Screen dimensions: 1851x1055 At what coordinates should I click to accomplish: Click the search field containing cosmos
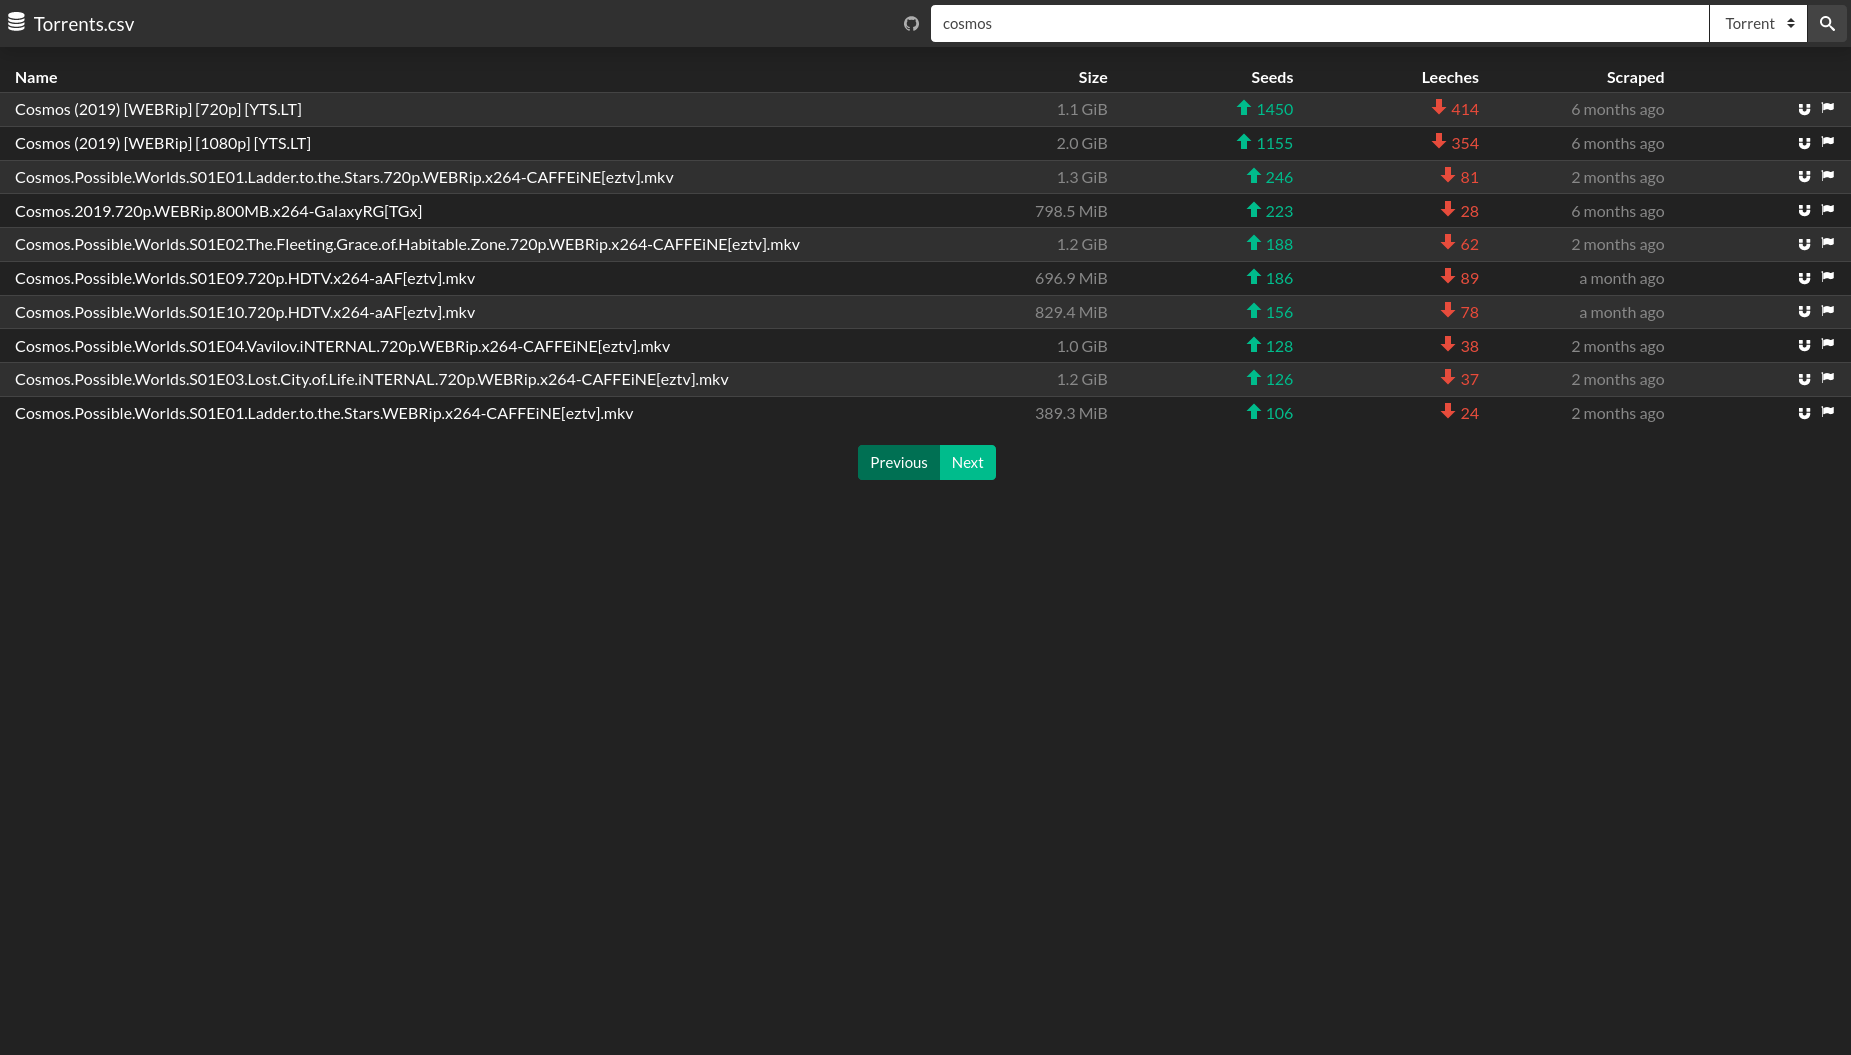(1319, 24)
